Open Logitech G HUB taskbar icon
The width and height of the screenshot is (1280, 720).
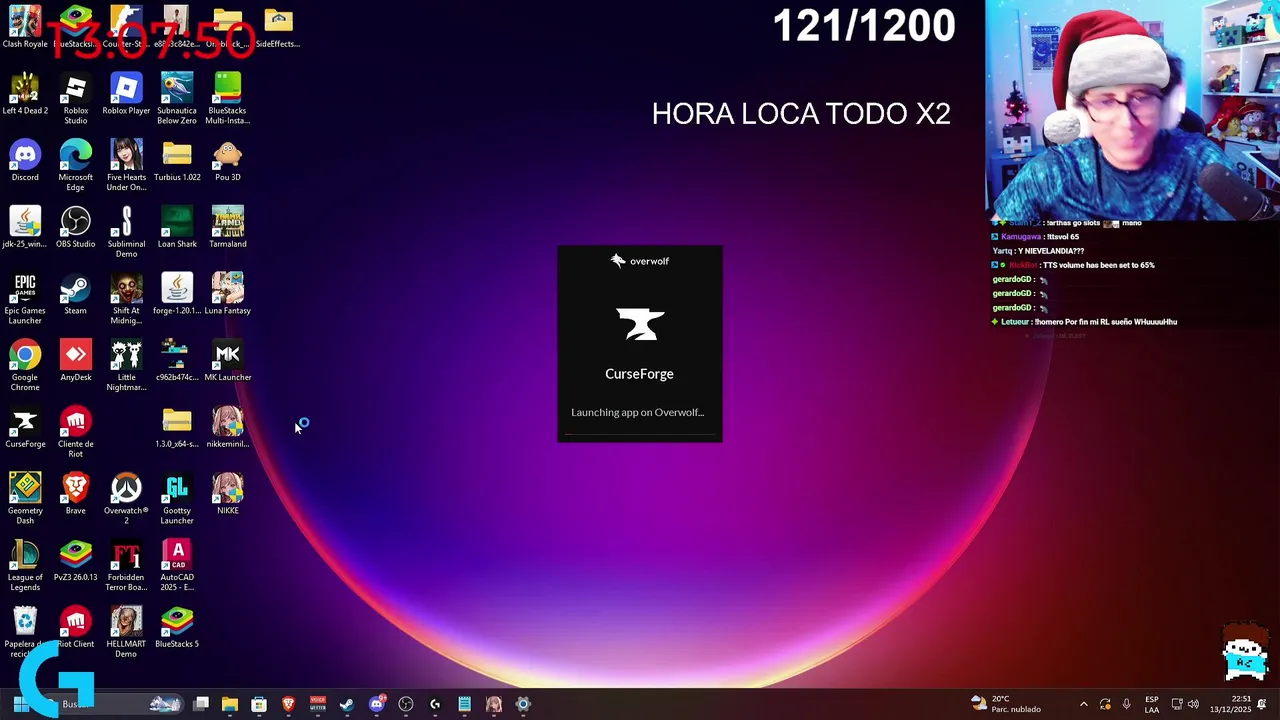pos(435,704)
